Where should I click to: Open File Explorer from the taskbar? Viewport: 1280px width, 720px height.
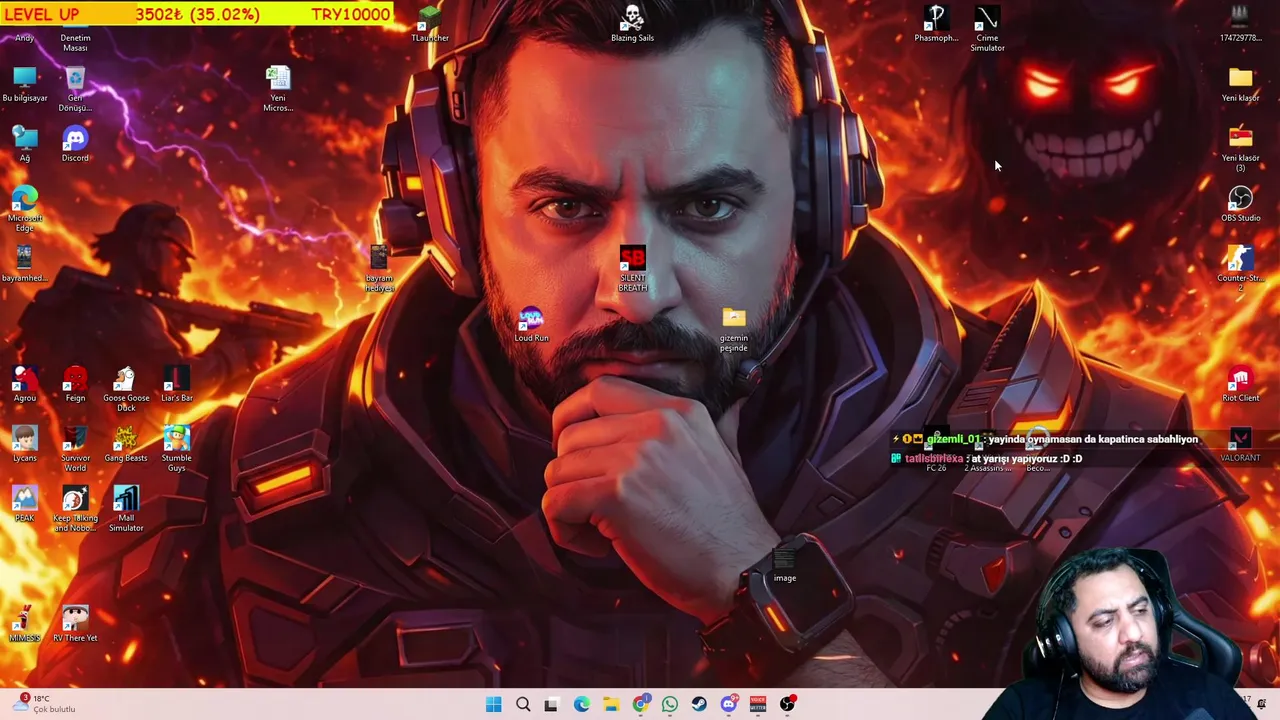click(x=610, y=705)
